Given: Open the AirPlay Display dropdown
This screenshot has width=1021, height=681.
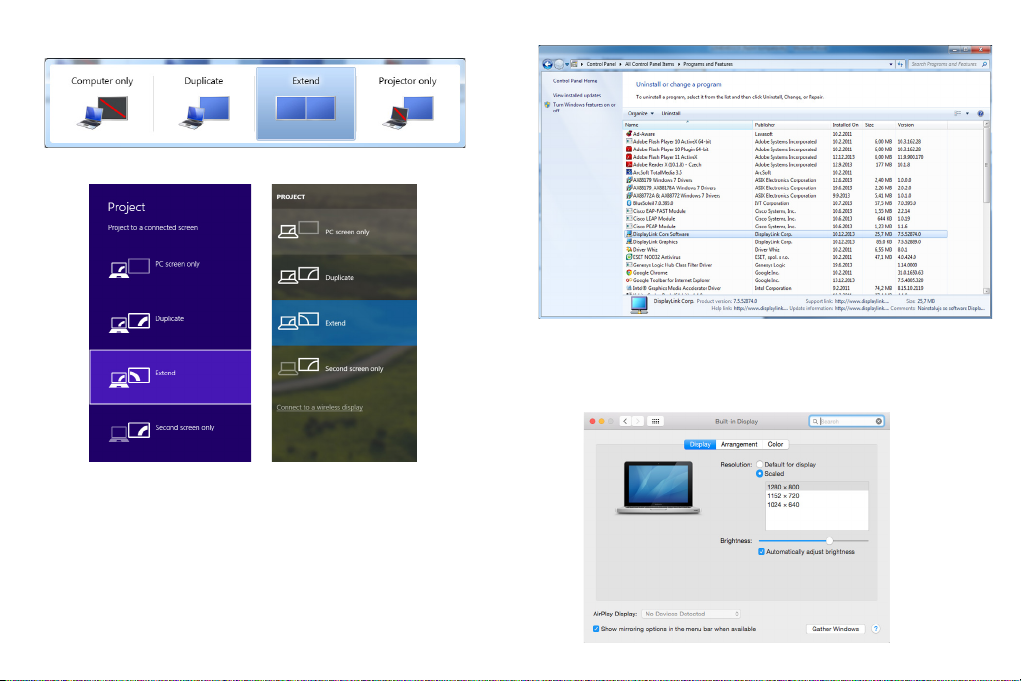Looking at the screenshot, I should pos(690,613).
